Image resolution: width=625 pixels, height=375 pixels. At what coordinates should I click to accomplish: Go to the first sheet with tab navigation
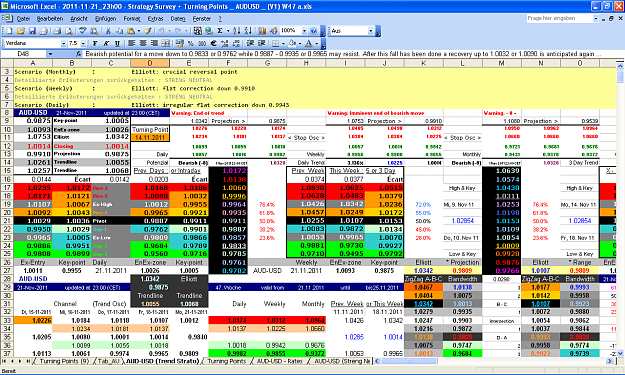[x=4, y=361]
